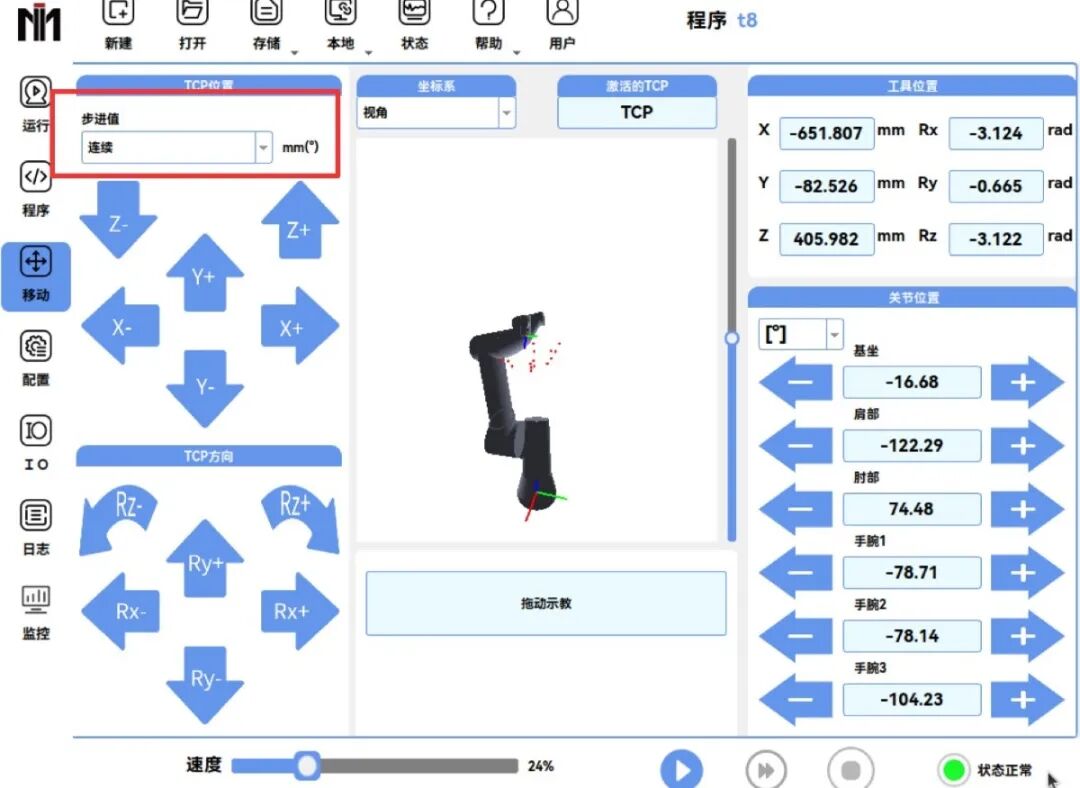Decrease the 肘部 elbow joint angle
This screenshot has width=1080, height=788.
(x=797, y=510)
